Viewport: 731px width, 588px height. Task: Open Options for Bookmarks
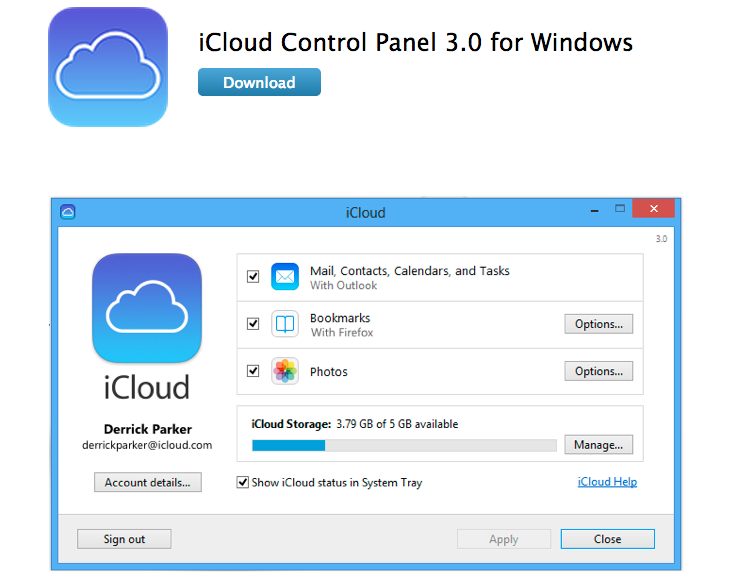[x=599, y=324]
